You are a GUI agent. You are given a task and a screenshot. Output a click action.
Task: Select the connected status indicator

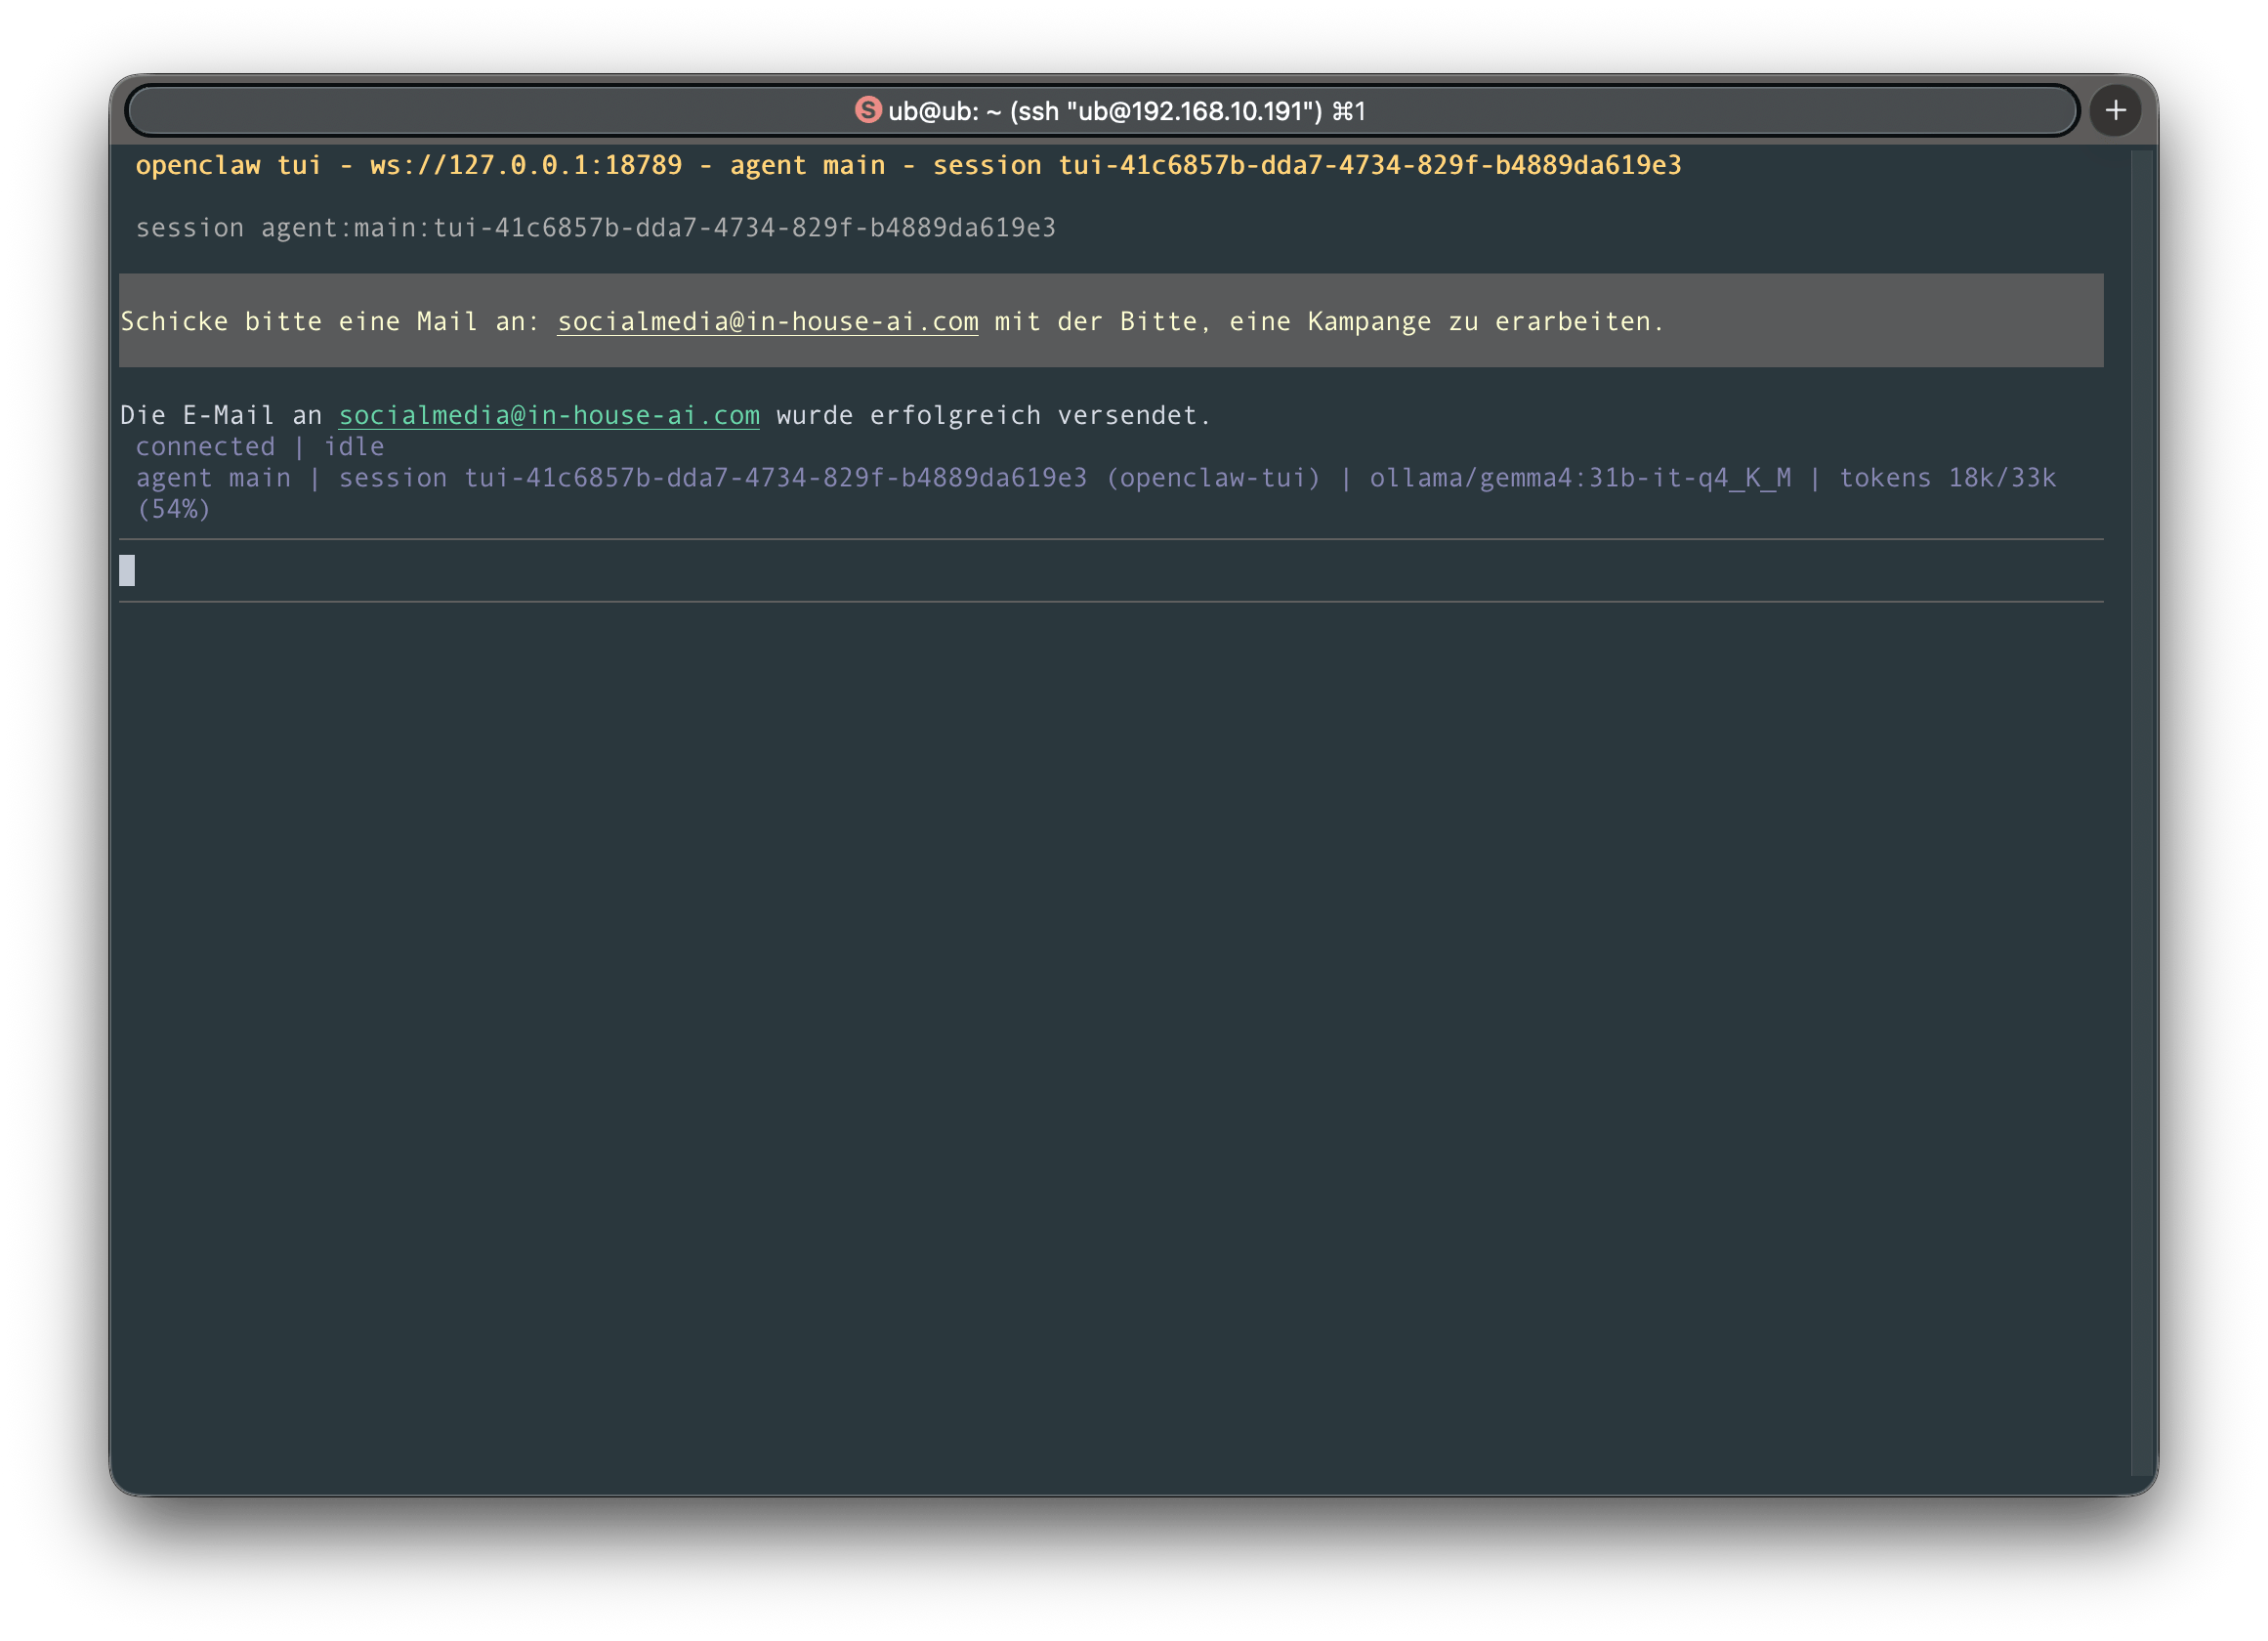click(x=205, y=446)
